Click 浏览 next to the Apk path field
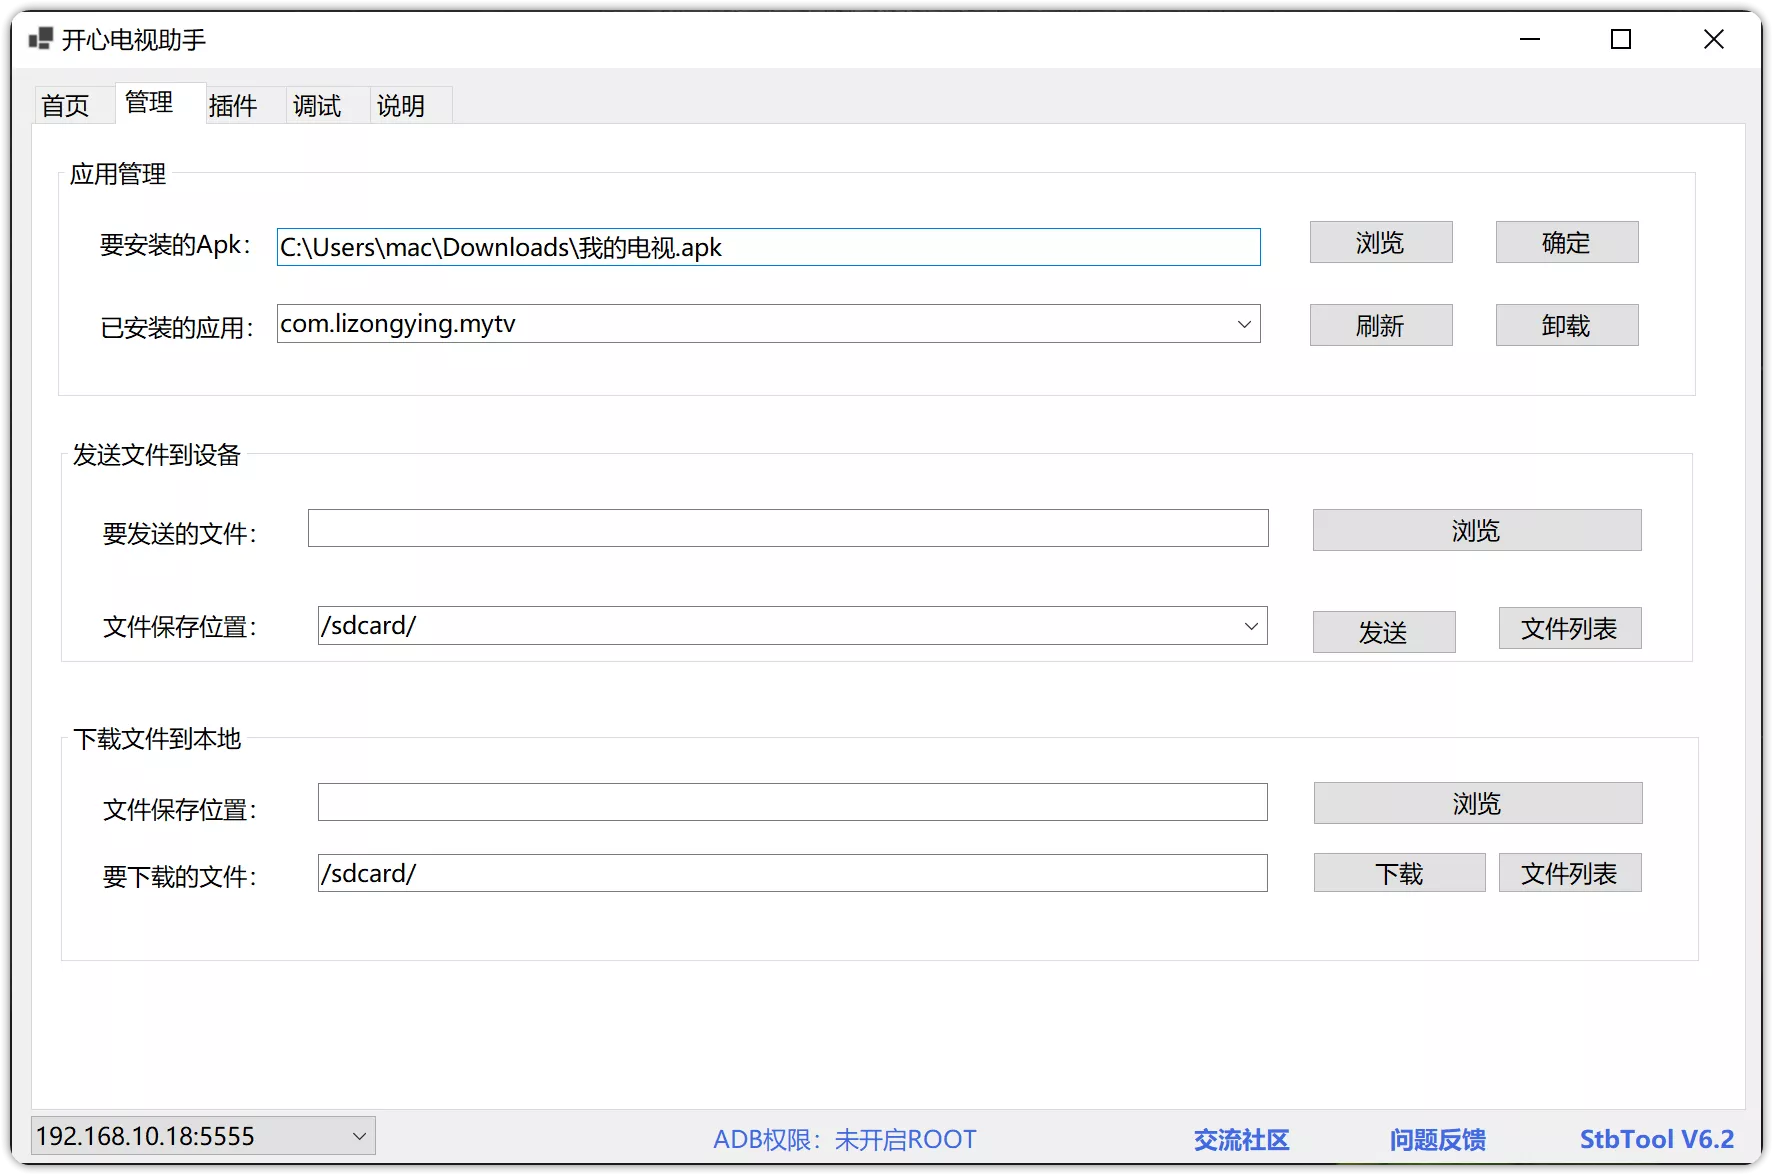This screenshot has width=1773, height=1175. pos(1380,242)
